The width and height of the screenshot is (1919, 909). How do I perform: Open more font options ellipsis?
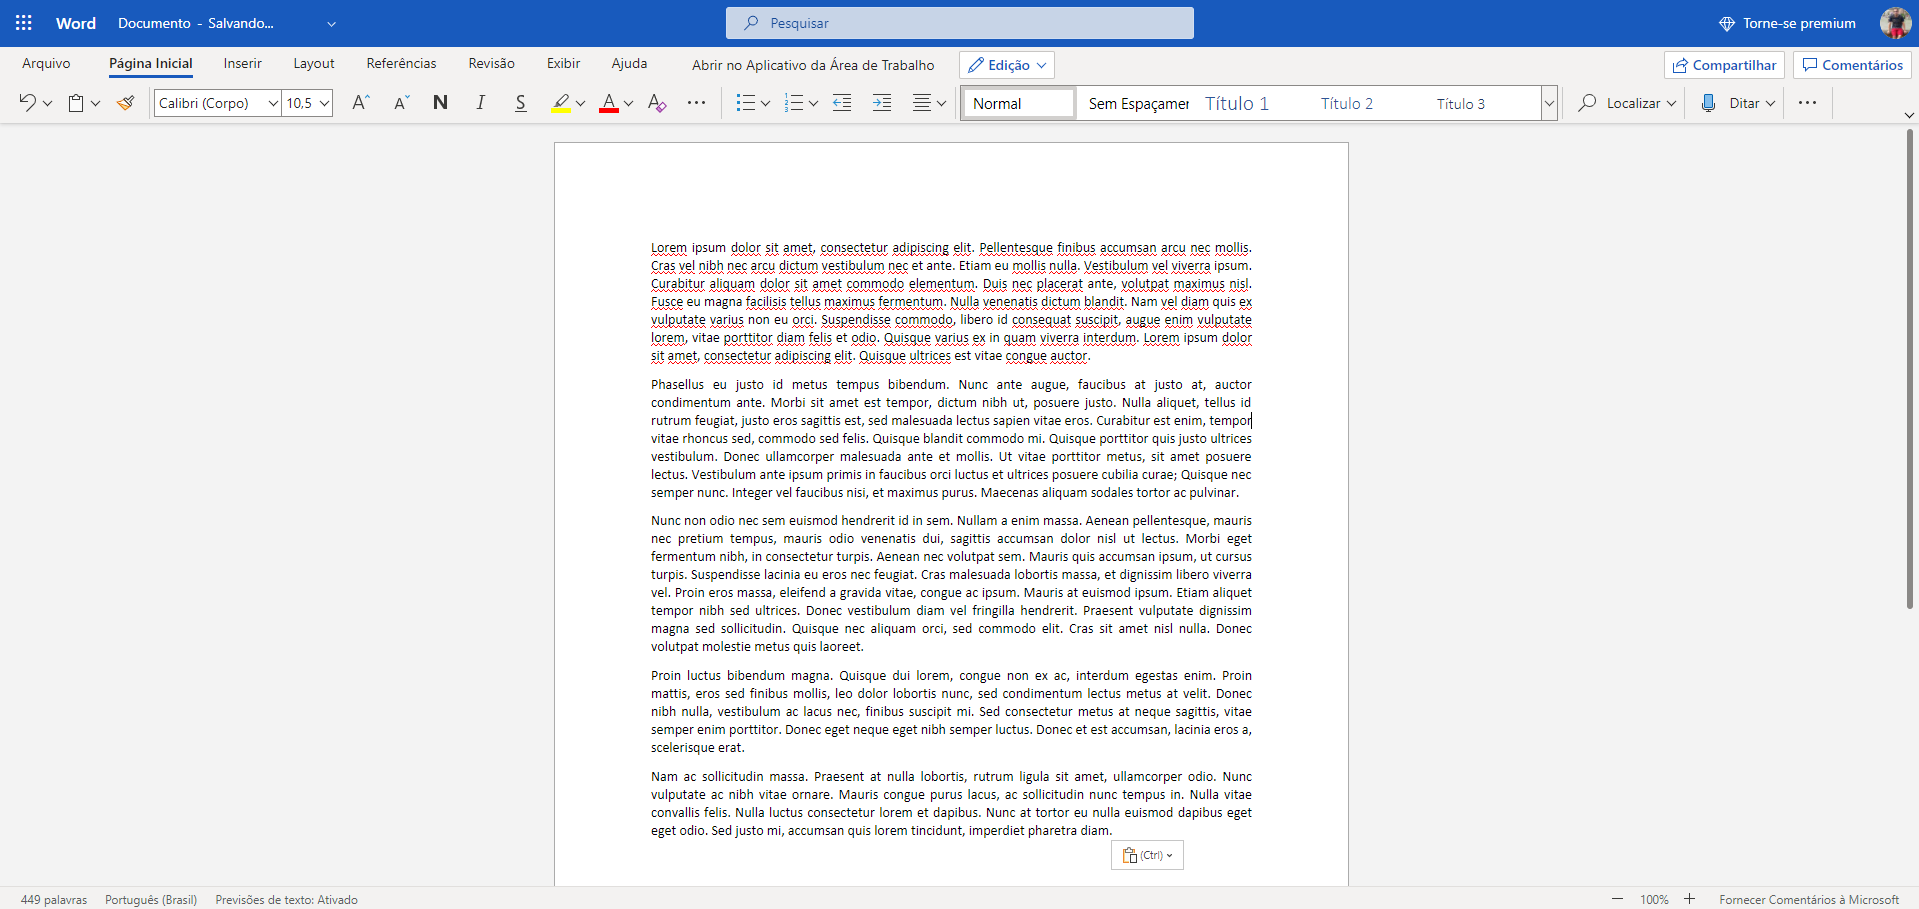(696, 102)
